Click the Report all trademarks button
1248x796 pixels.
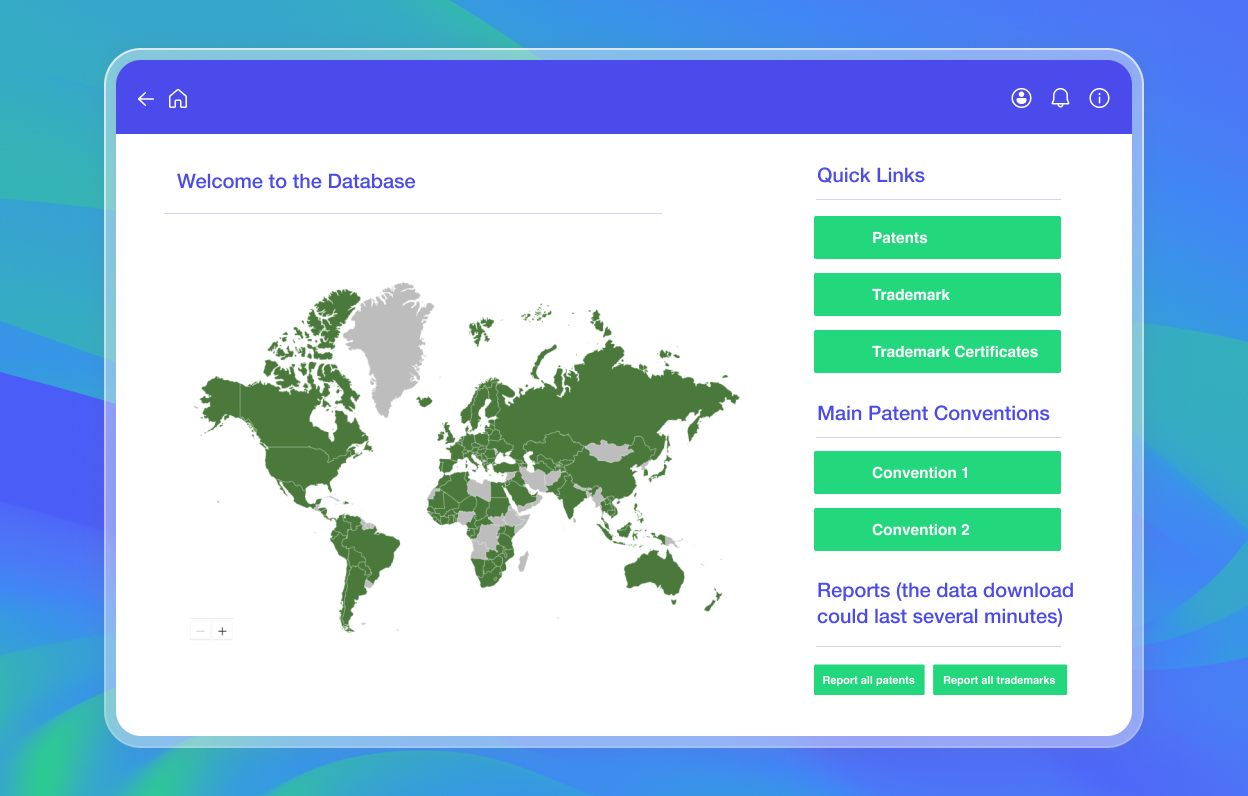point(1000,680)
